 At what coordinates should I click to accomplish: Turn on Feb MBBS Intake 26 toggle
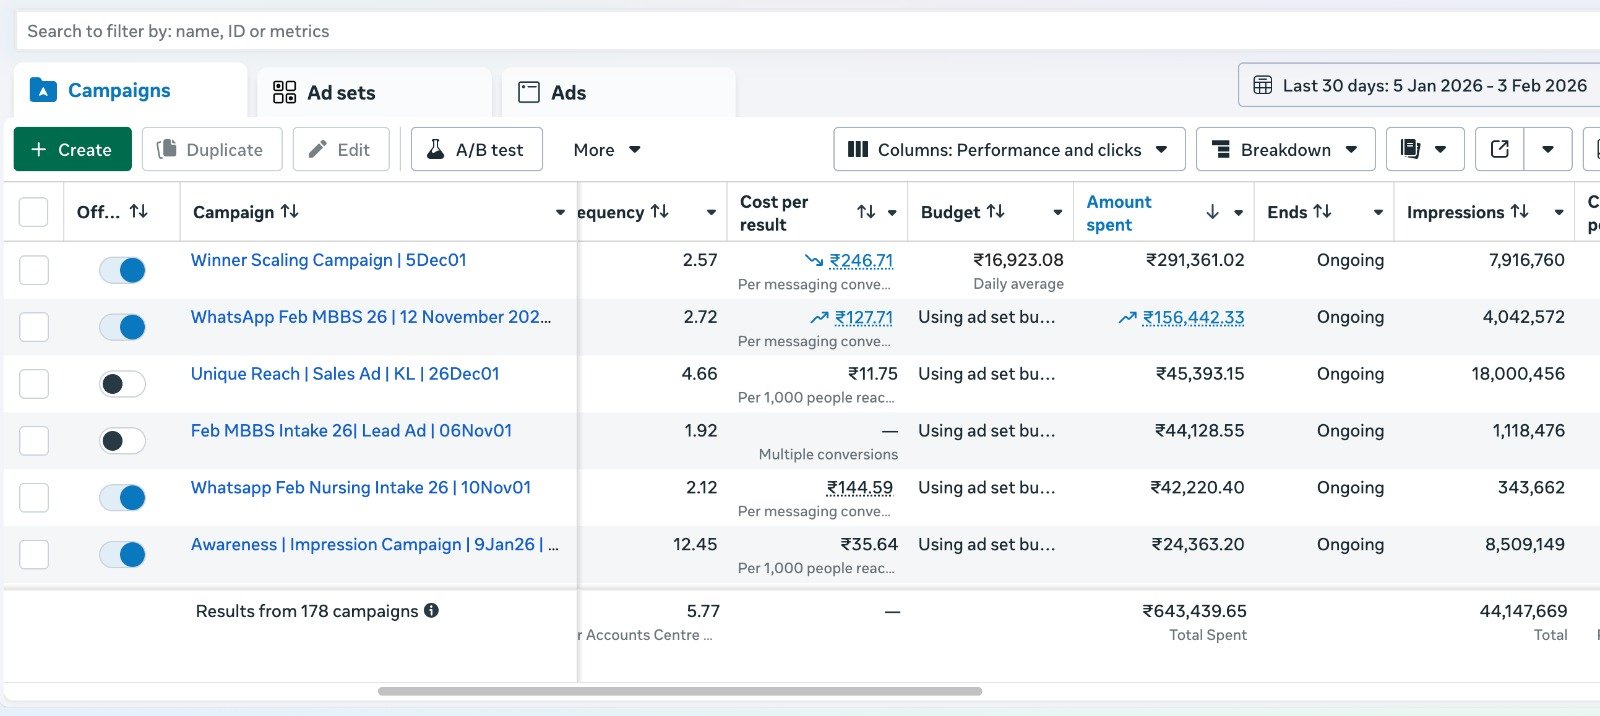click(x=123, y=441)
